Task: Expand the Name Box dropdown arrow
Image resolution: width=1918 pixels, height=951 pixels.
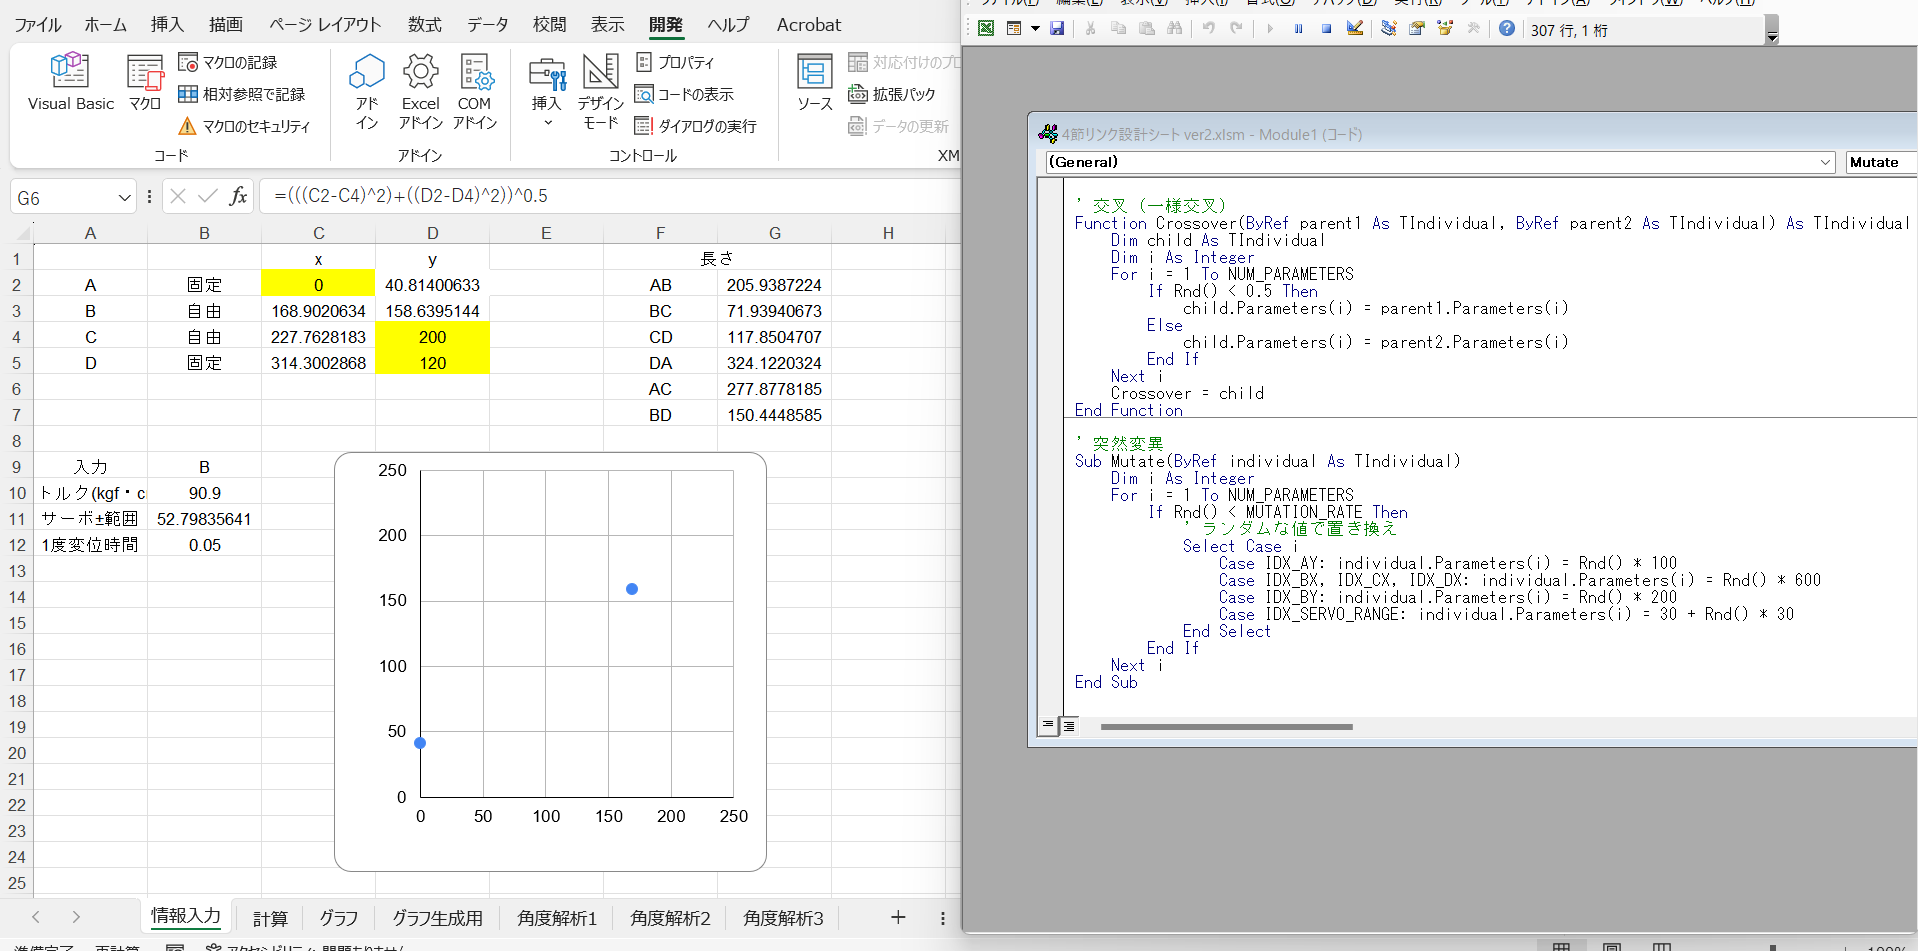Action: 124,197
